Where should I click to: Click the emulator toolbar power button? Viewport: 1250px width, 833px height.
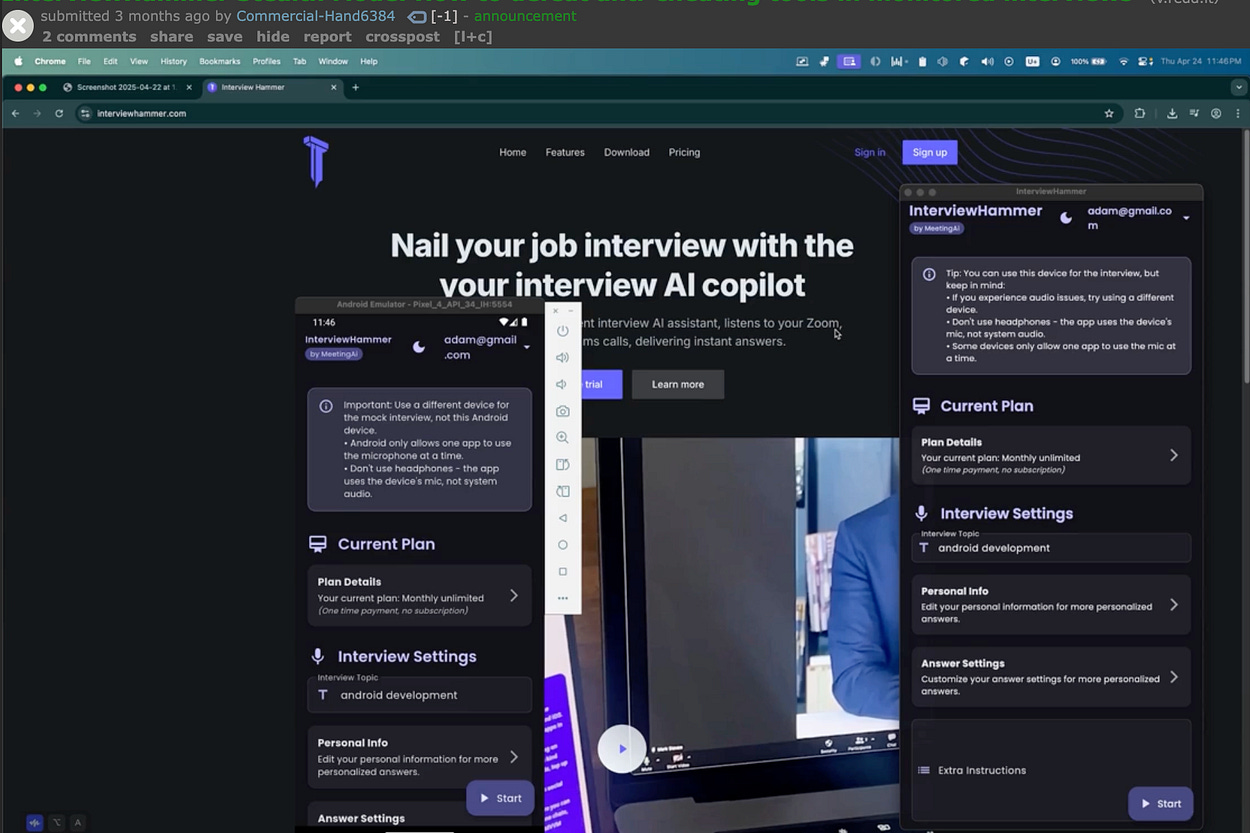click(x=563, y=331)
